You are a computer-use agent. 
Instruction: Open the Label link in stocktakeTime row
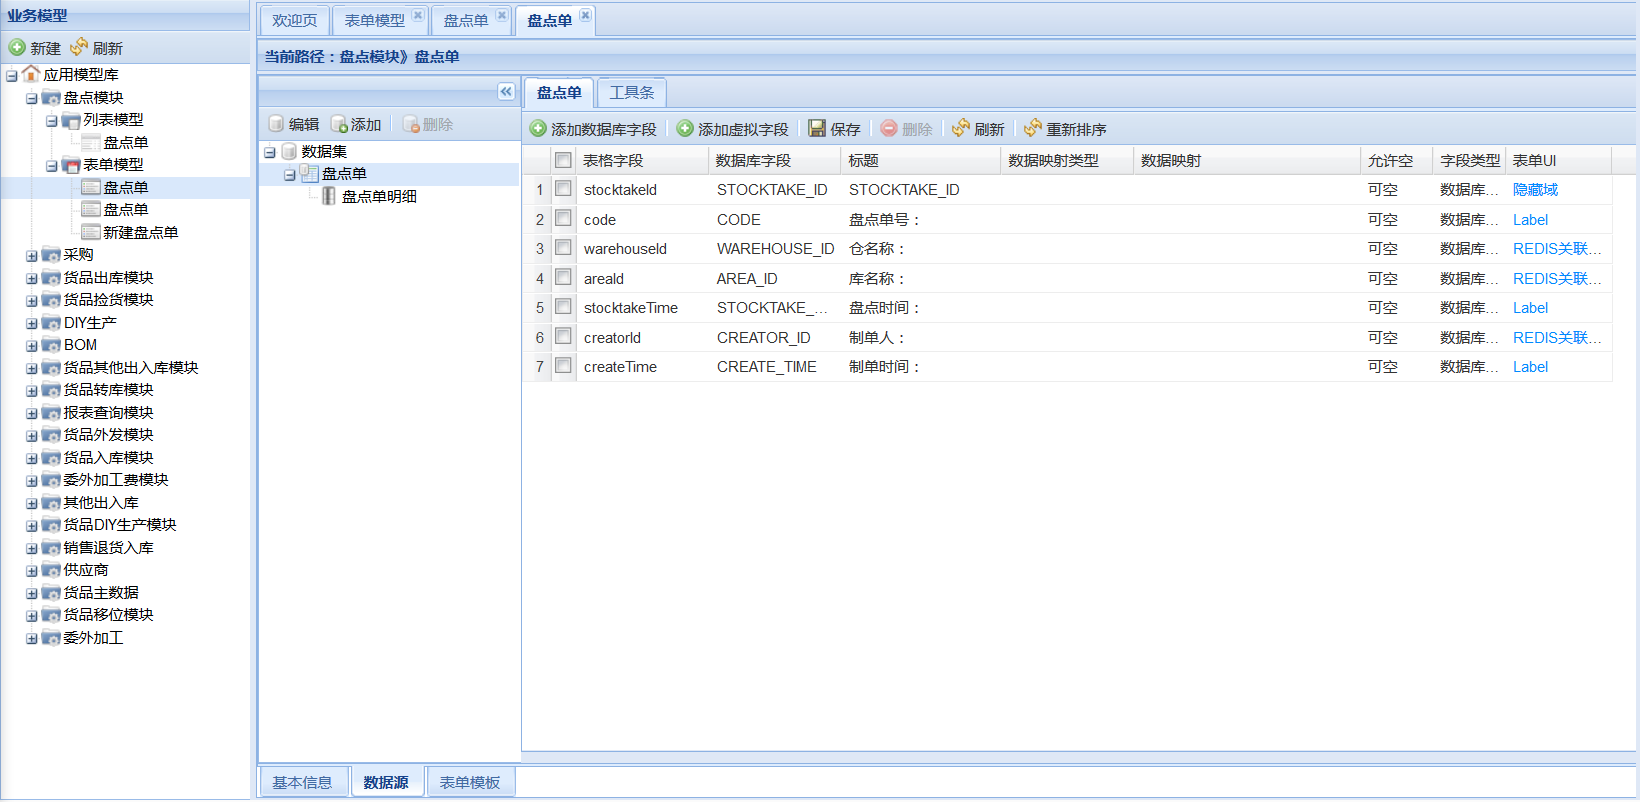click(1530, 307)
